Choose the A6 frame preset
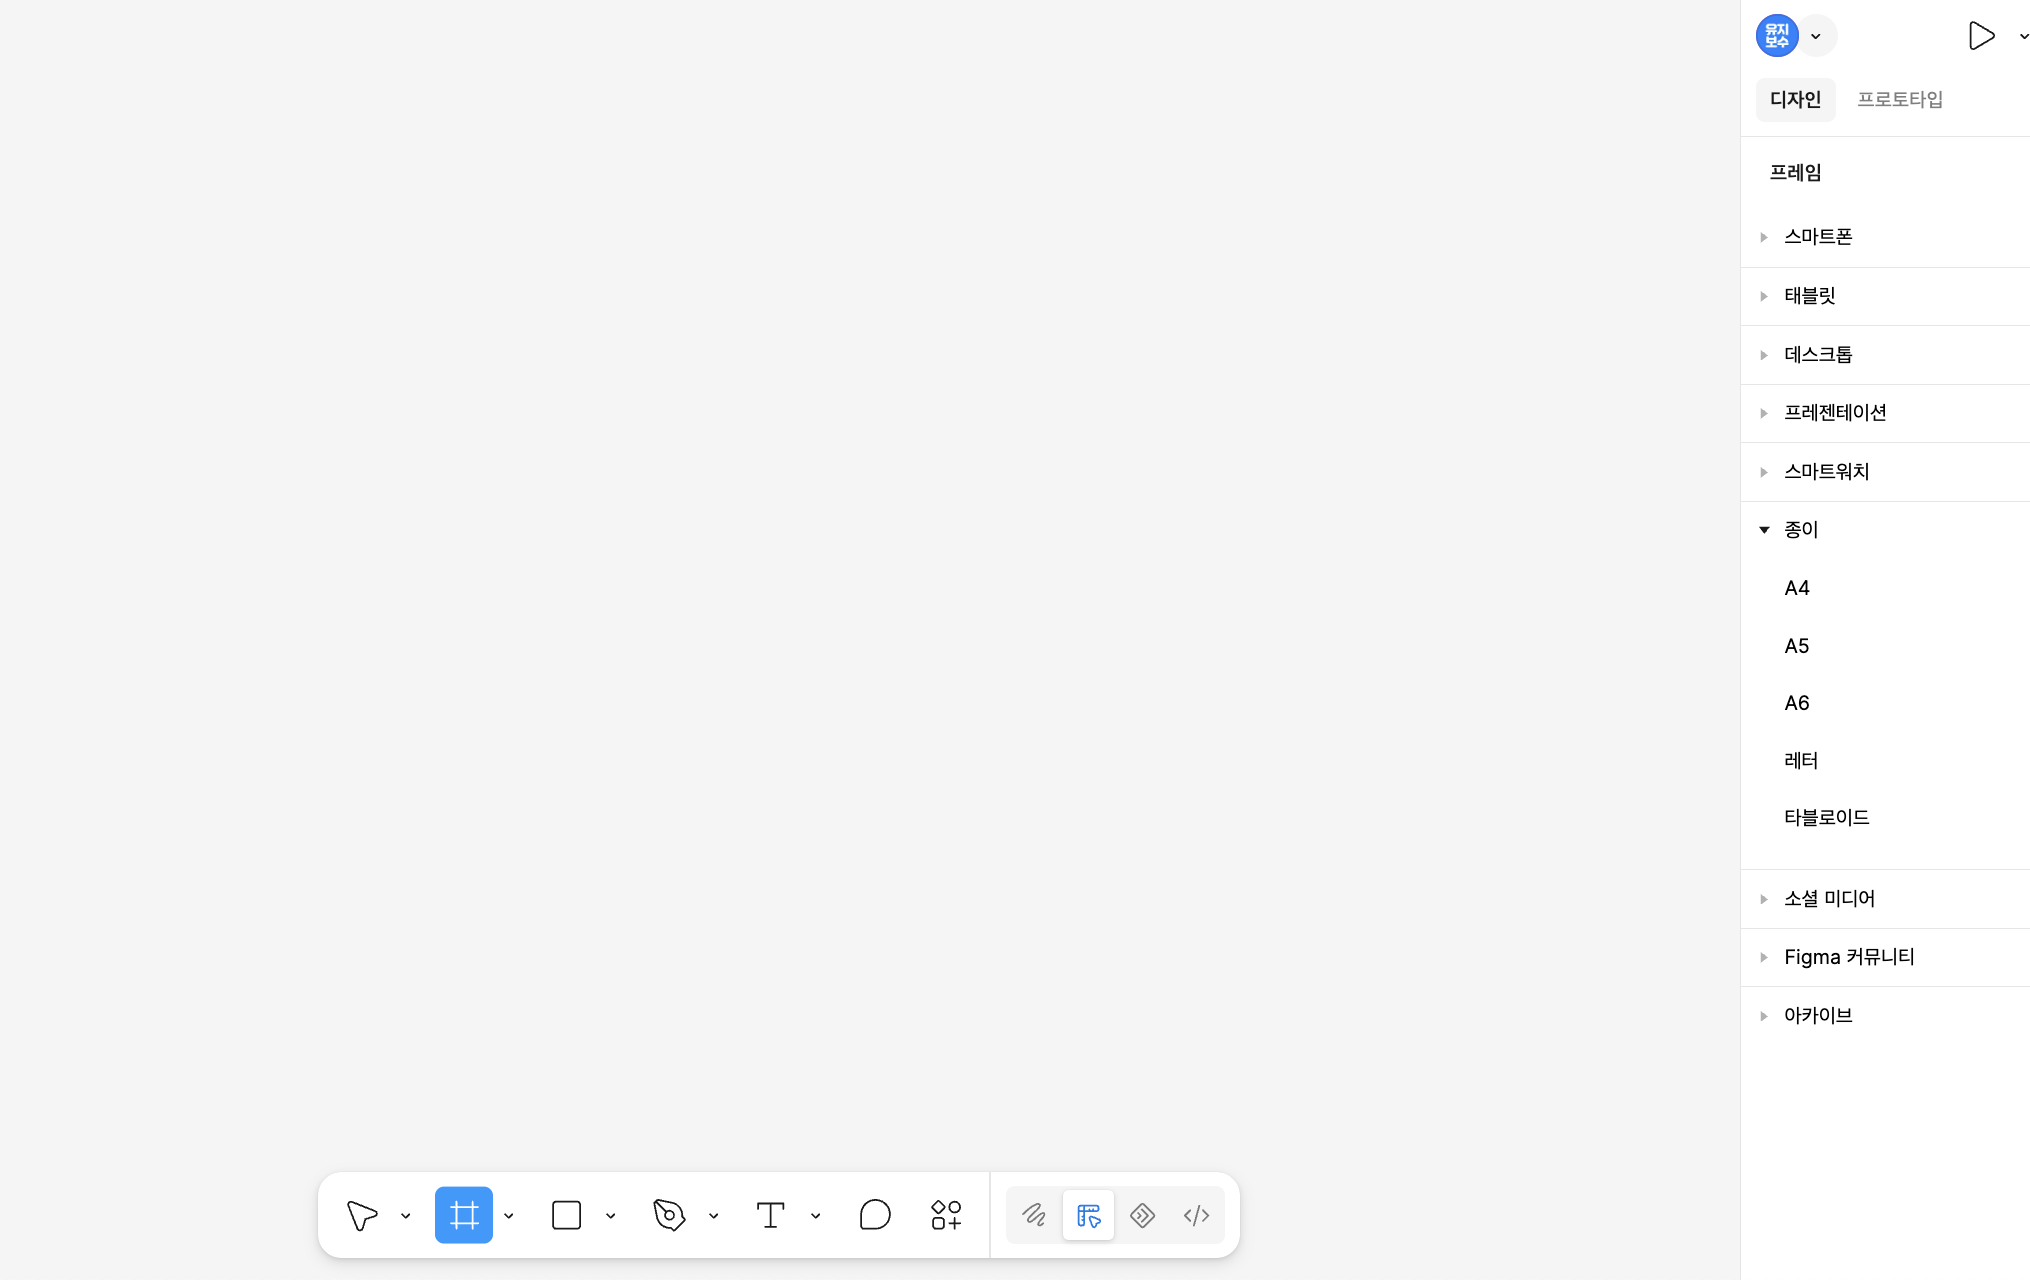 (x=1885, y=703)
